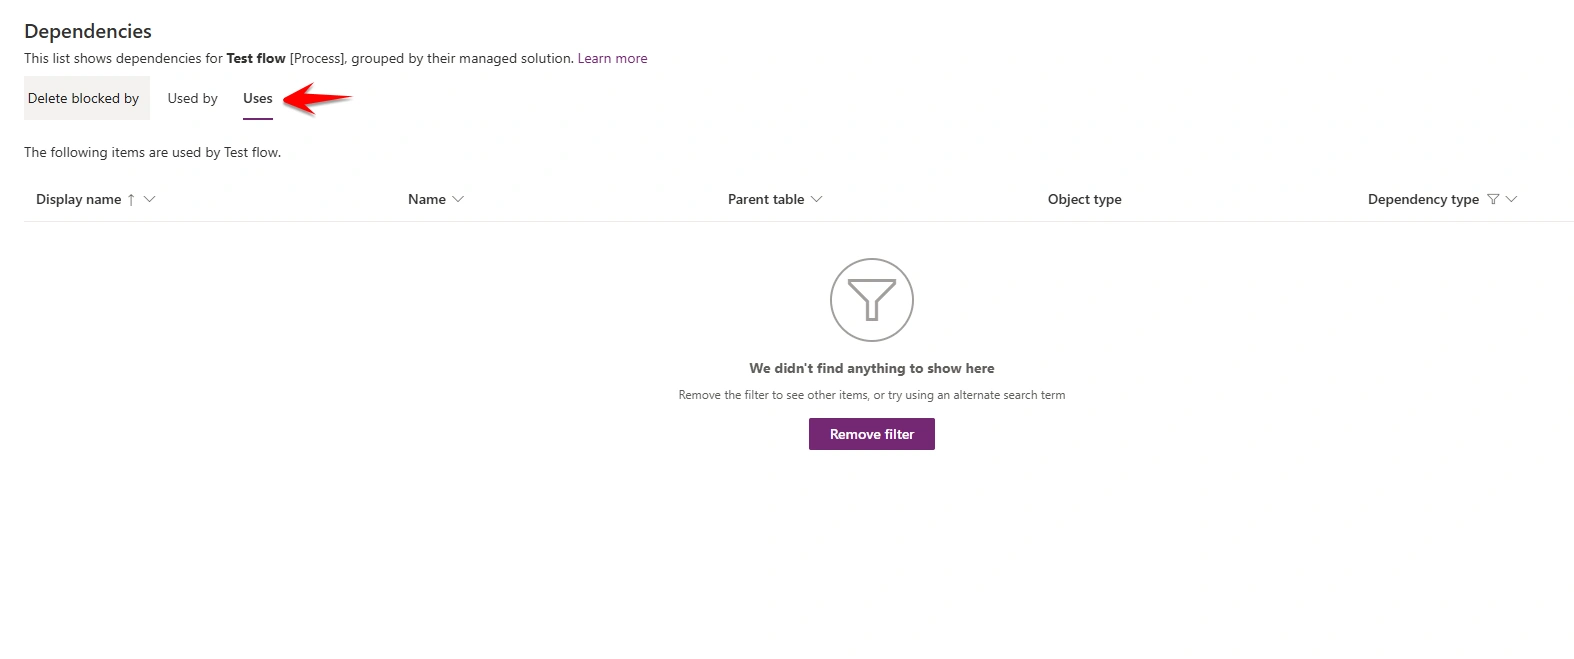Click the large funnel icon in empty state
Viewport: 1574px width, 659px height.
(872, 300)
